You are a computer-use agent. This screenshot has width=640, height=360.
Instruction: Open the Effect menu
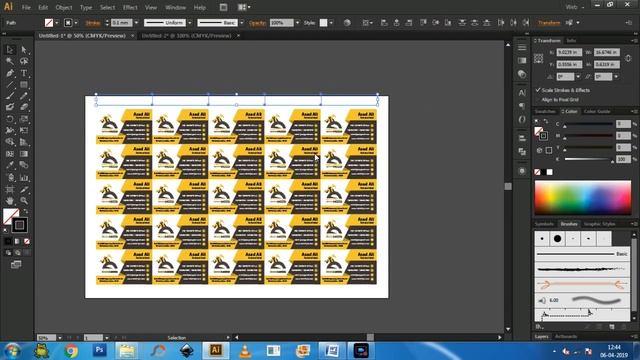tap(130, 7)
